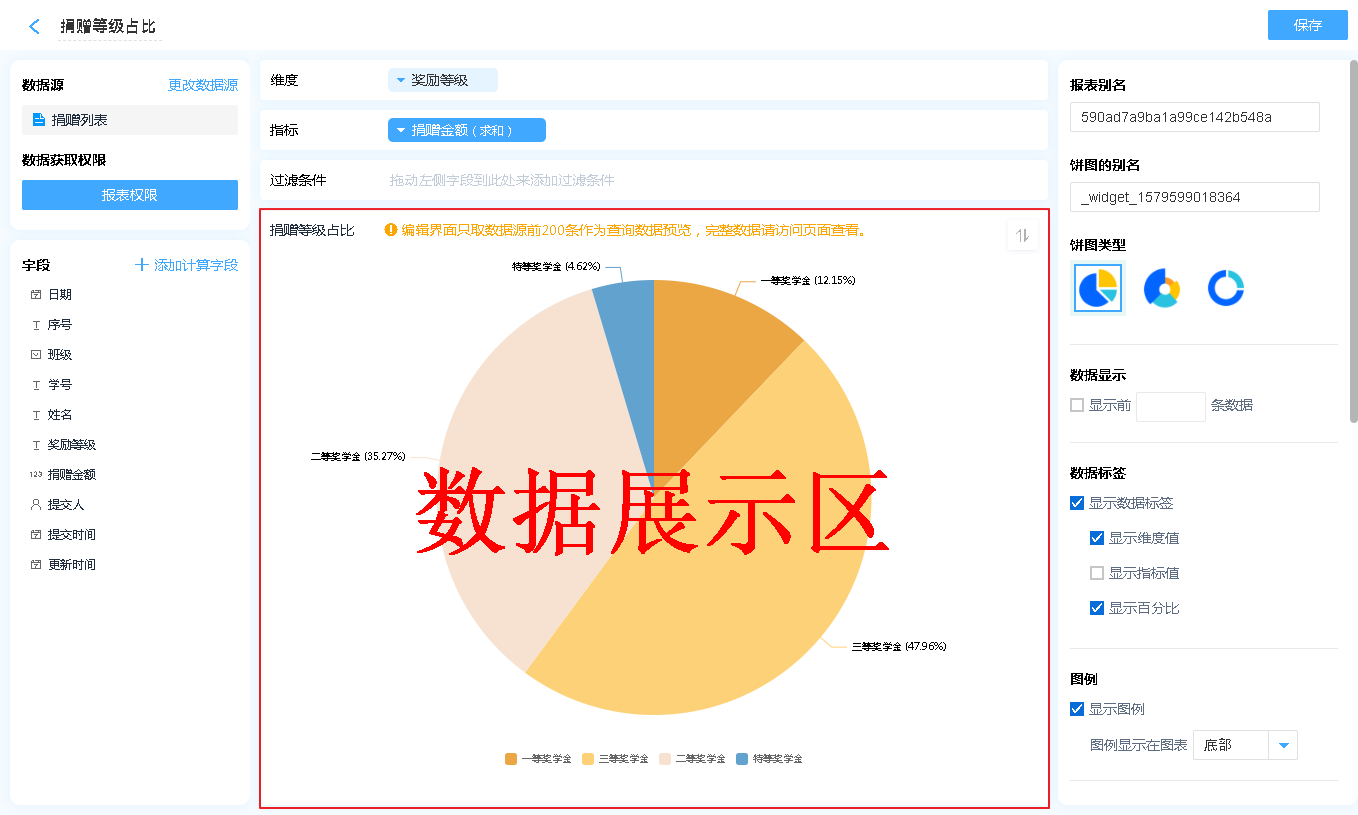Click the 报表别名 input field
The width and height of the screenshot is (1358, 815).
click(x=1194, y=117)
